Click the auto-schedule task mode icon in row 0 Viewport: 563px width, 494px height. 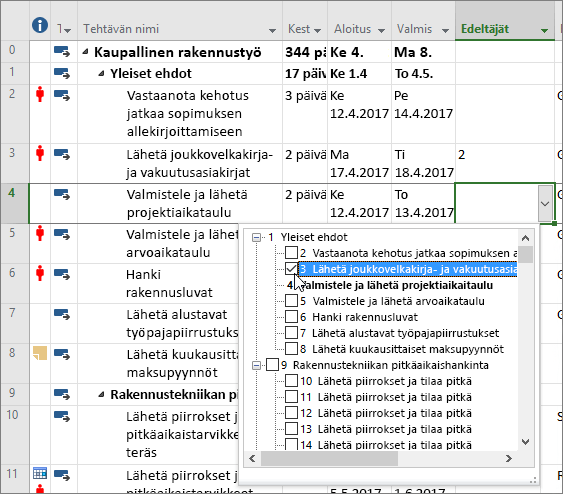[62, 51]
